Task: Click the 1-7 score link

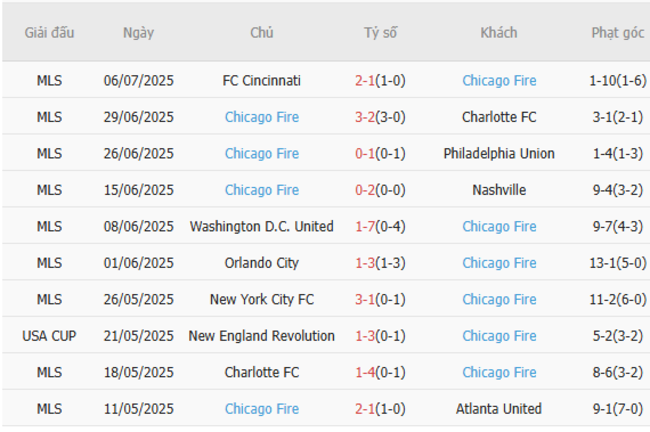Action: 365,227
